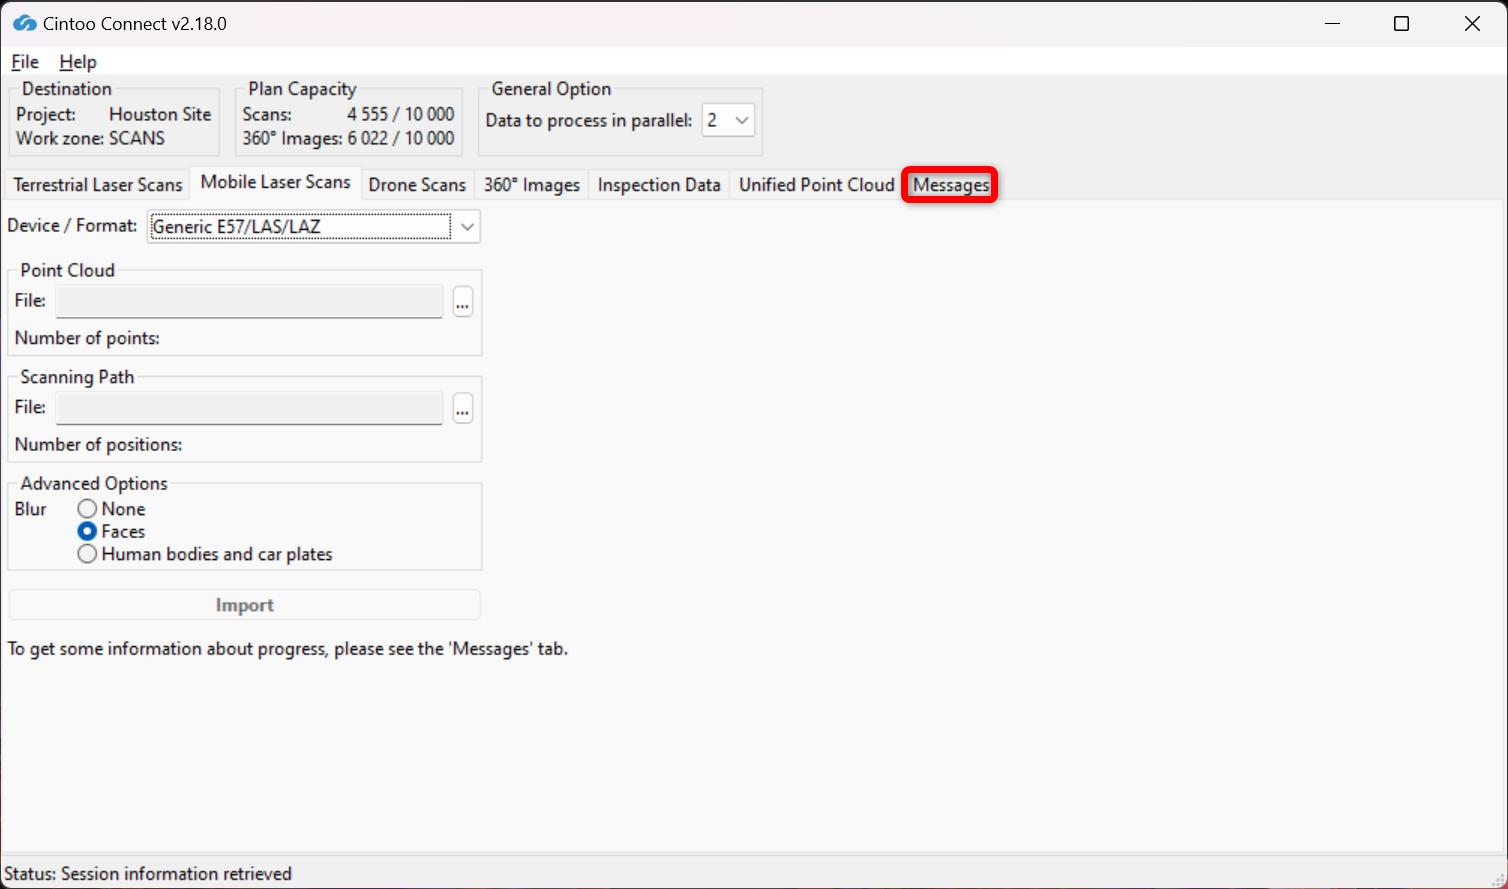Choose Human bodies and car plates blur

(x=88, y=554)
